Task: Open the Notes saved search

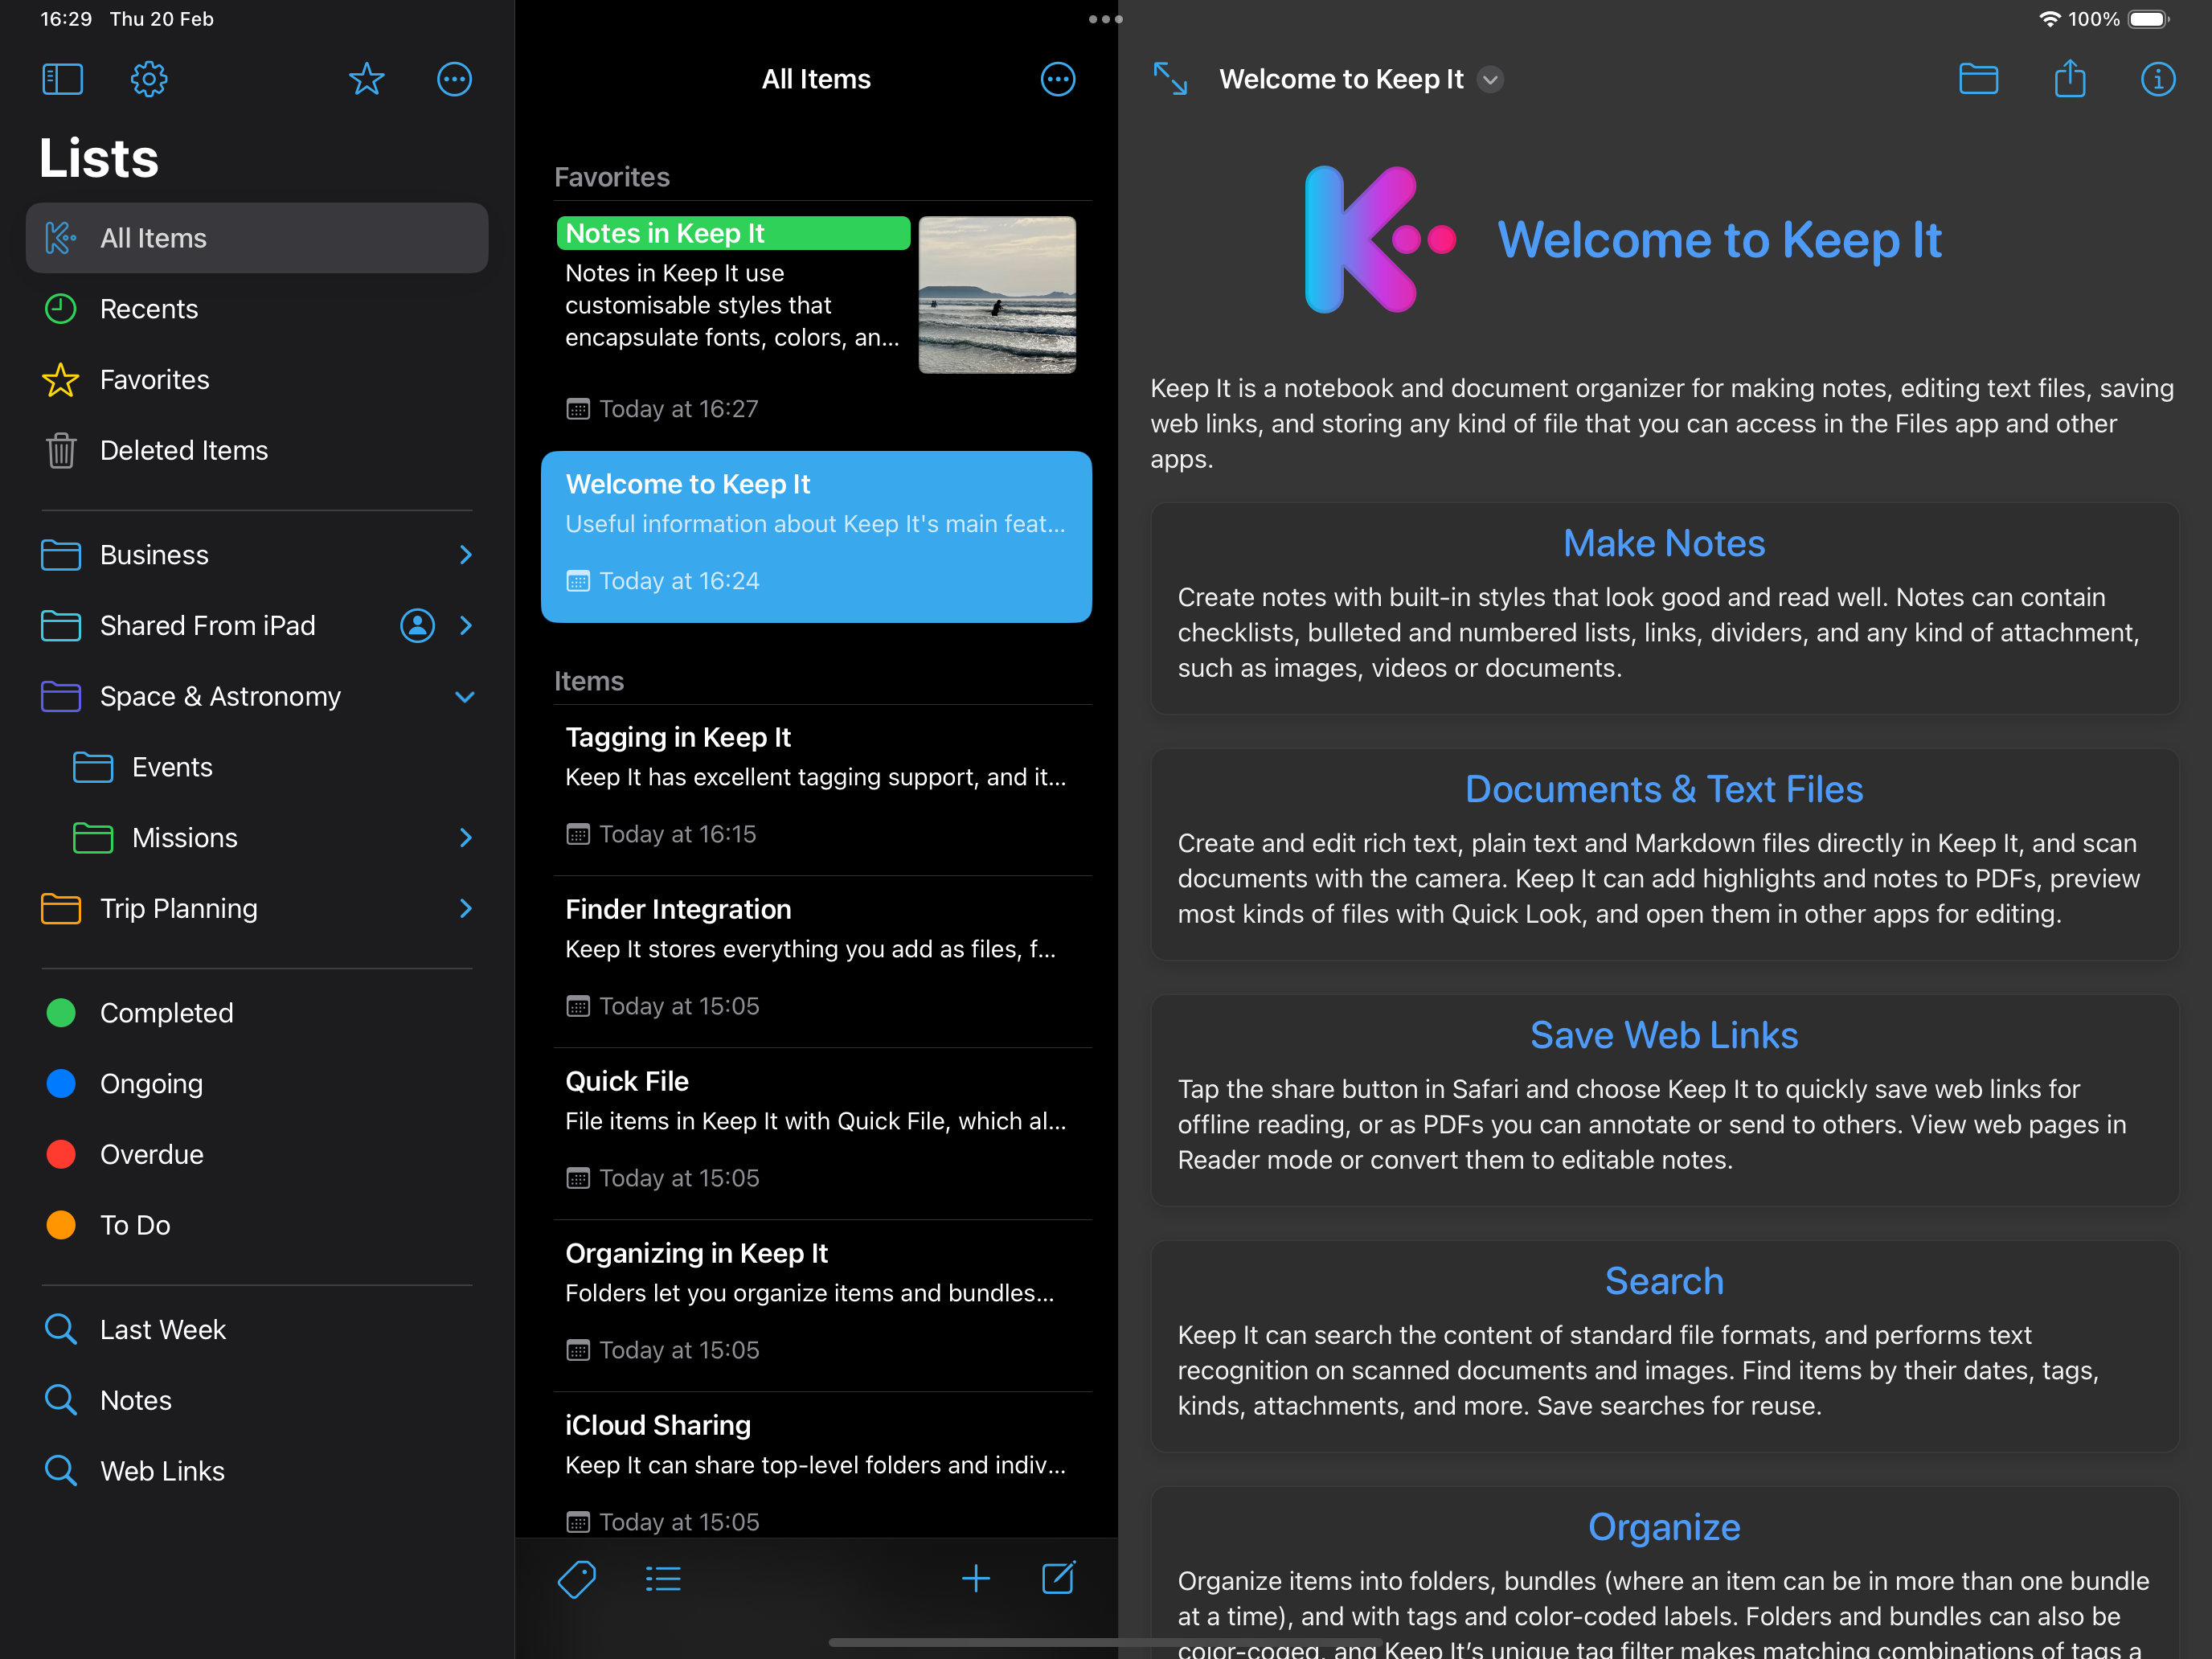Action: pos(257,1401)
